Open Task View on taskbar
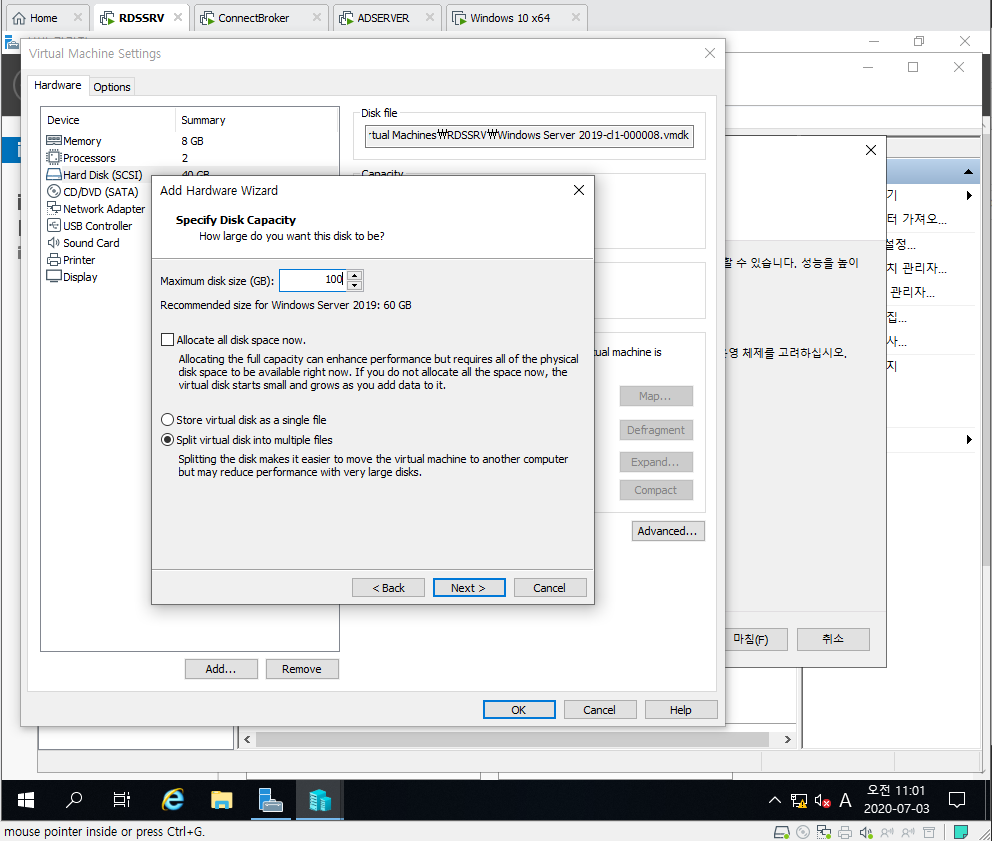 click(121, 801)
